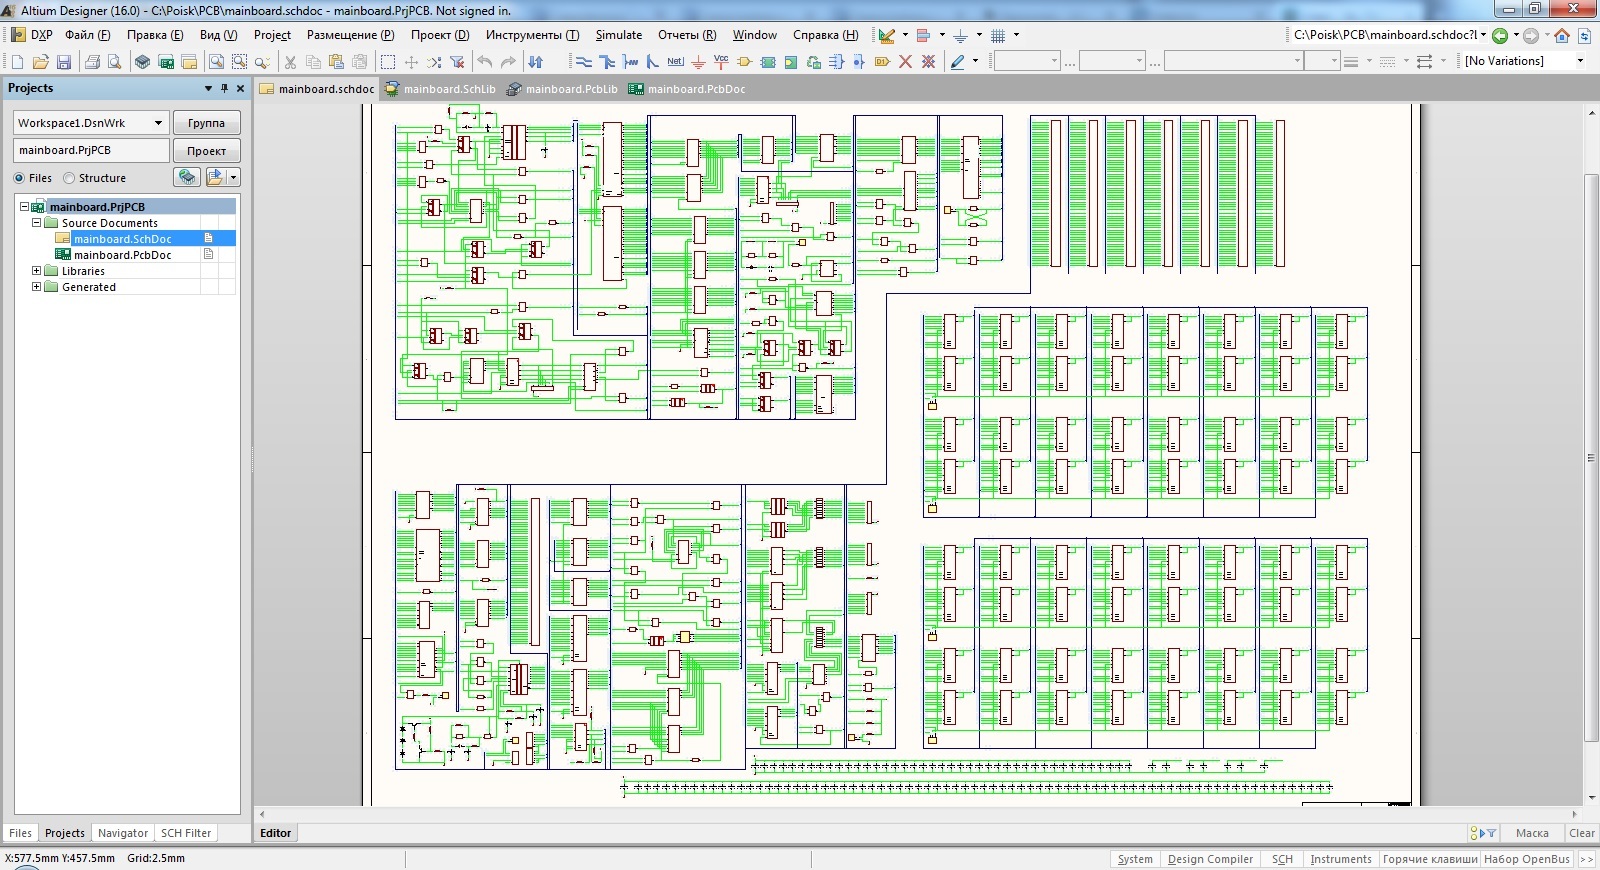Open the No Variations dropdown

click(1580, 61)
